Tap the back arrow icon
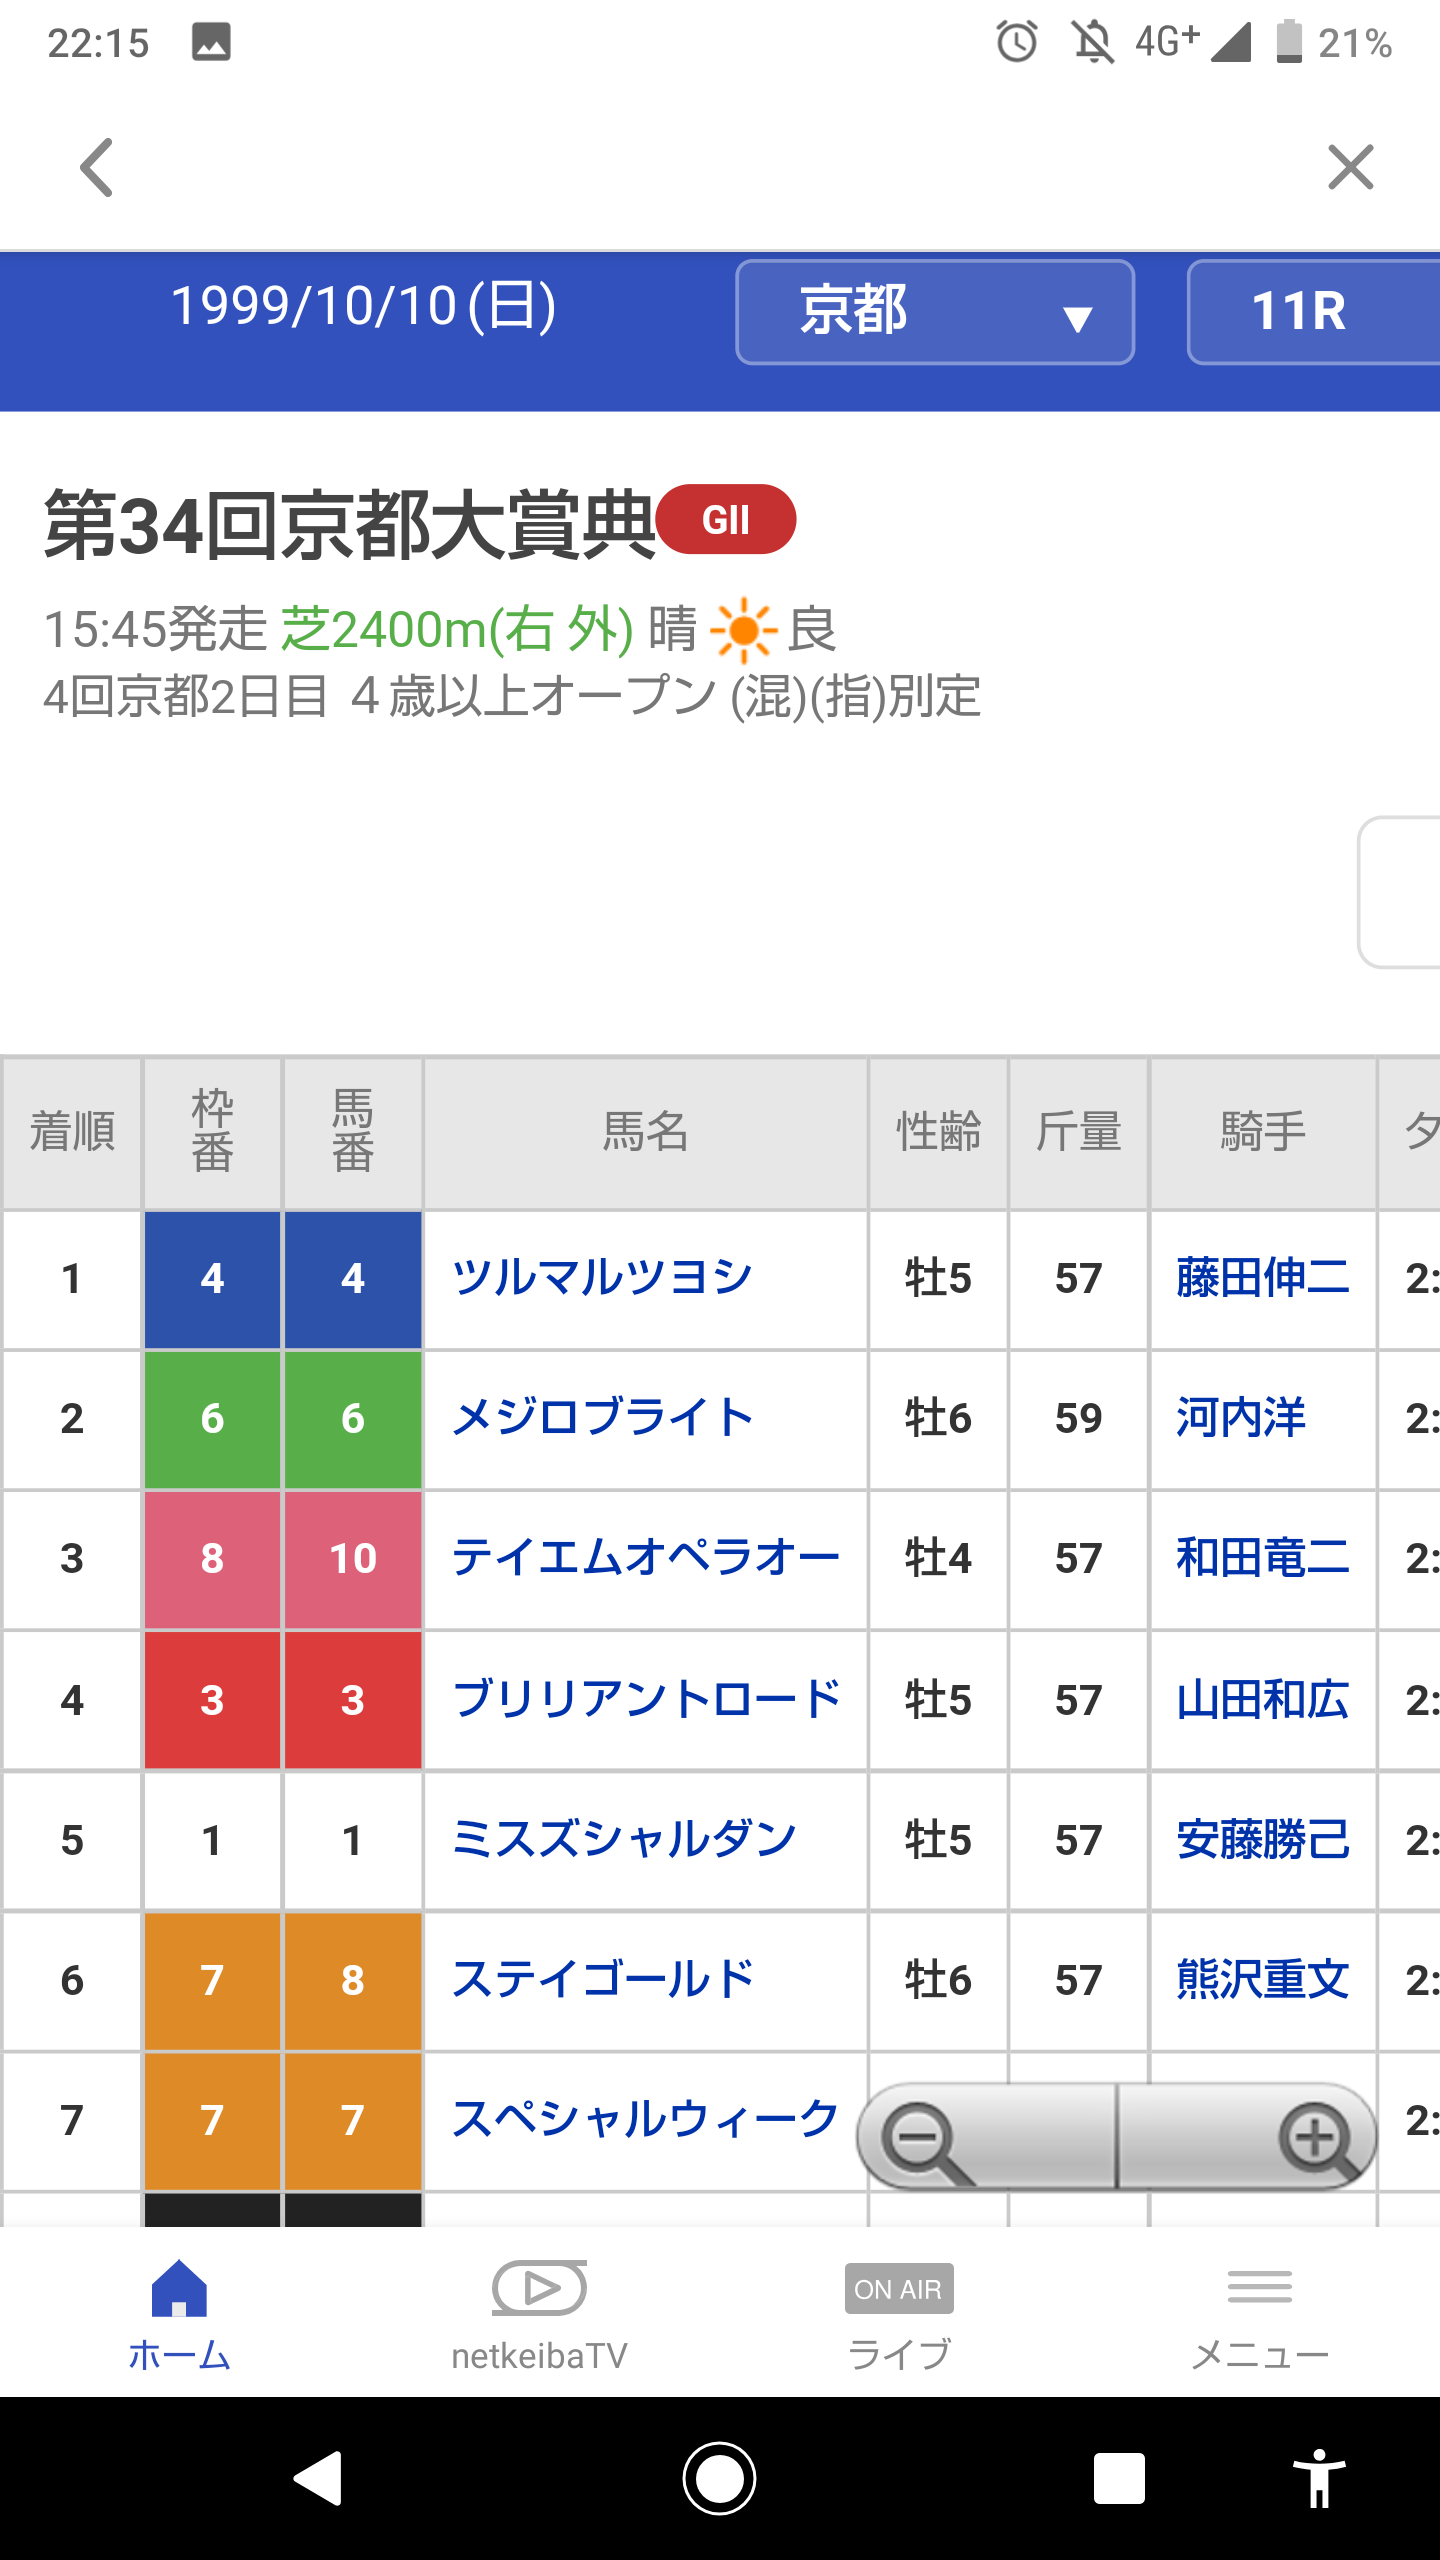The image size is (1440, 2560). [97, 167]
